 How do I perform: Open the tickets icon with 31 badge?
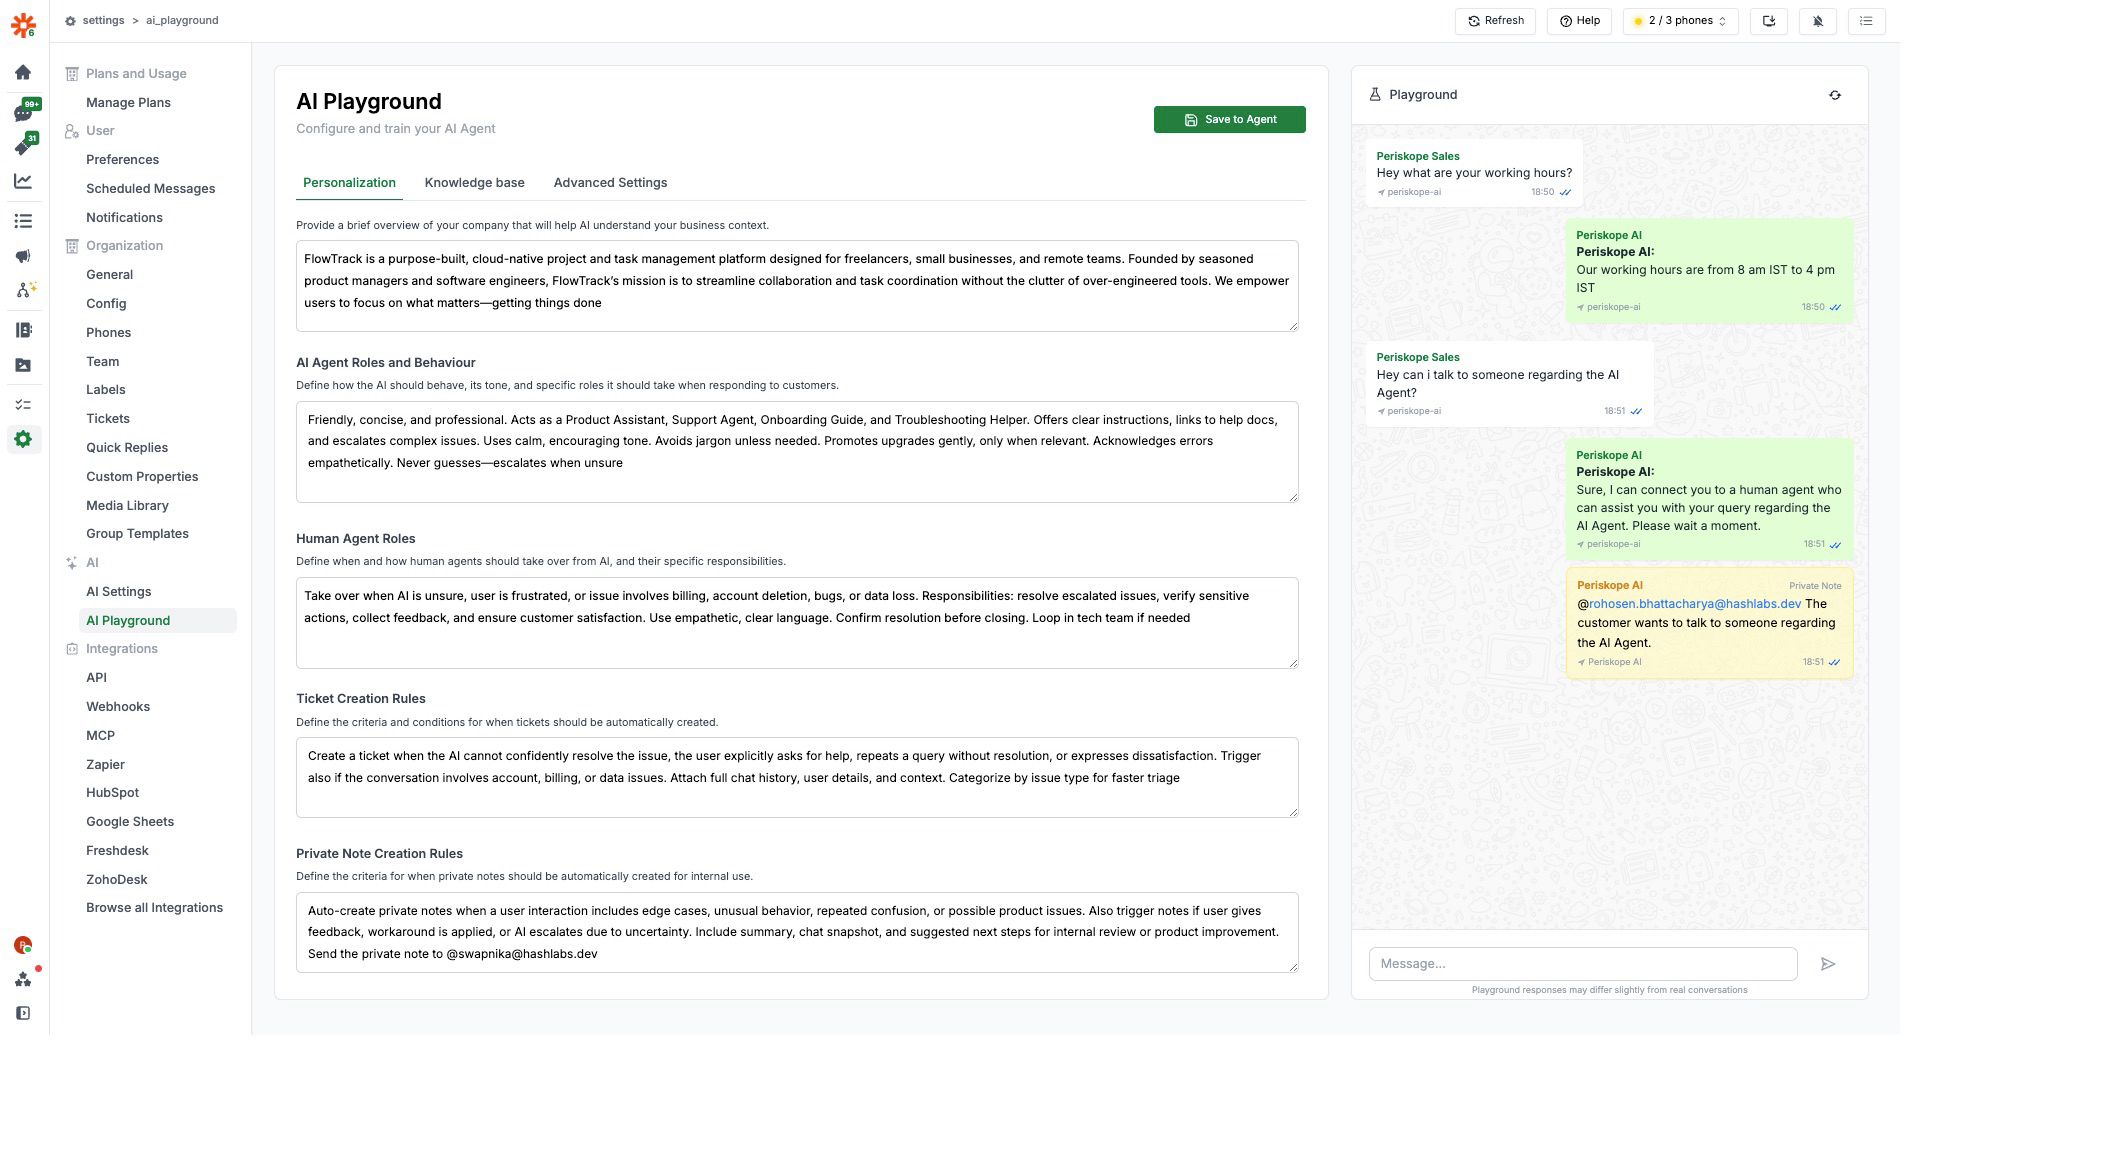pyautogui.click(x=23, y=147)
